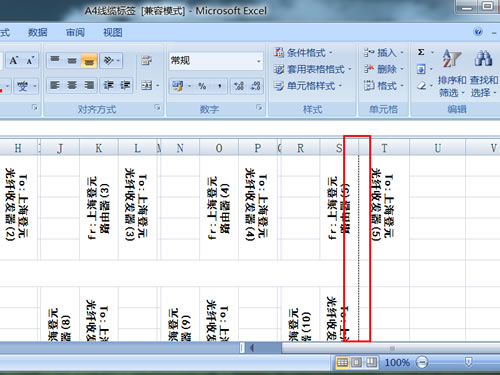Click the Increase Decimal icon
The height and width of the screenshot is (375, 500).
[x=239, y=86]
